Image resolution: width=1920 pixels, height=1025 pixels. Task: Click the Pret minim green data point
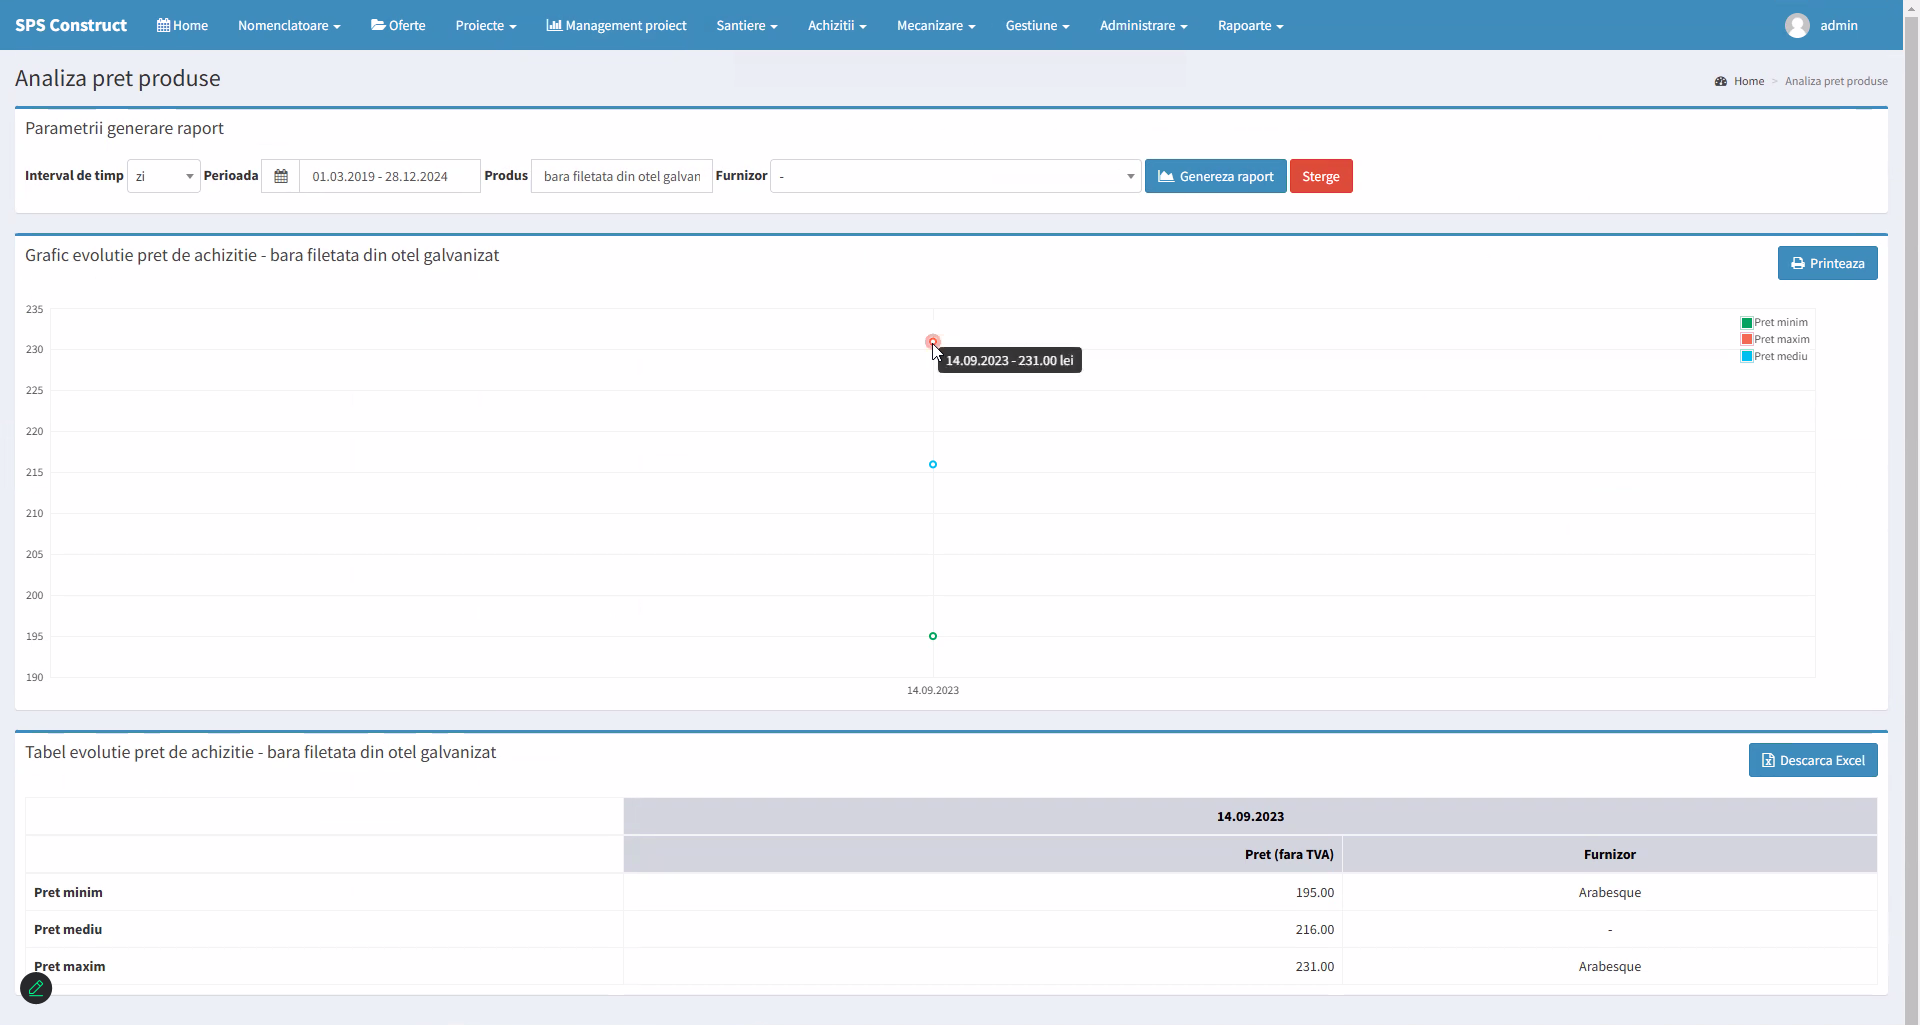(x=933, y=636)
